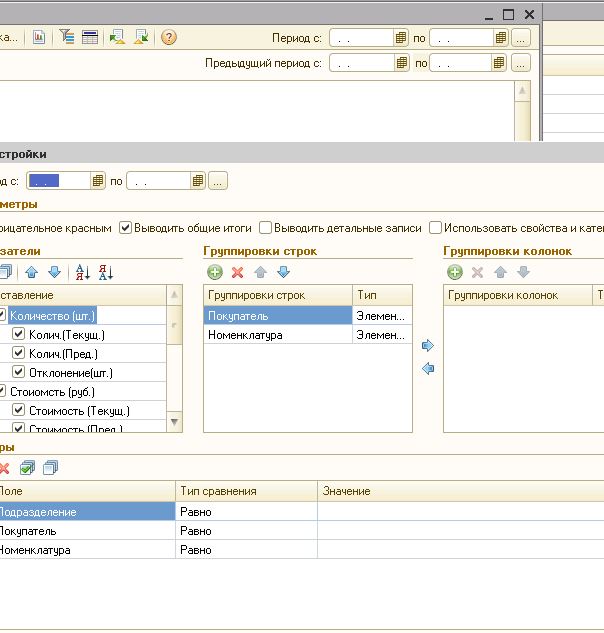Select 'Номенклатура' row in row groupings
The image size is (604, 633).
coord(245,335)
